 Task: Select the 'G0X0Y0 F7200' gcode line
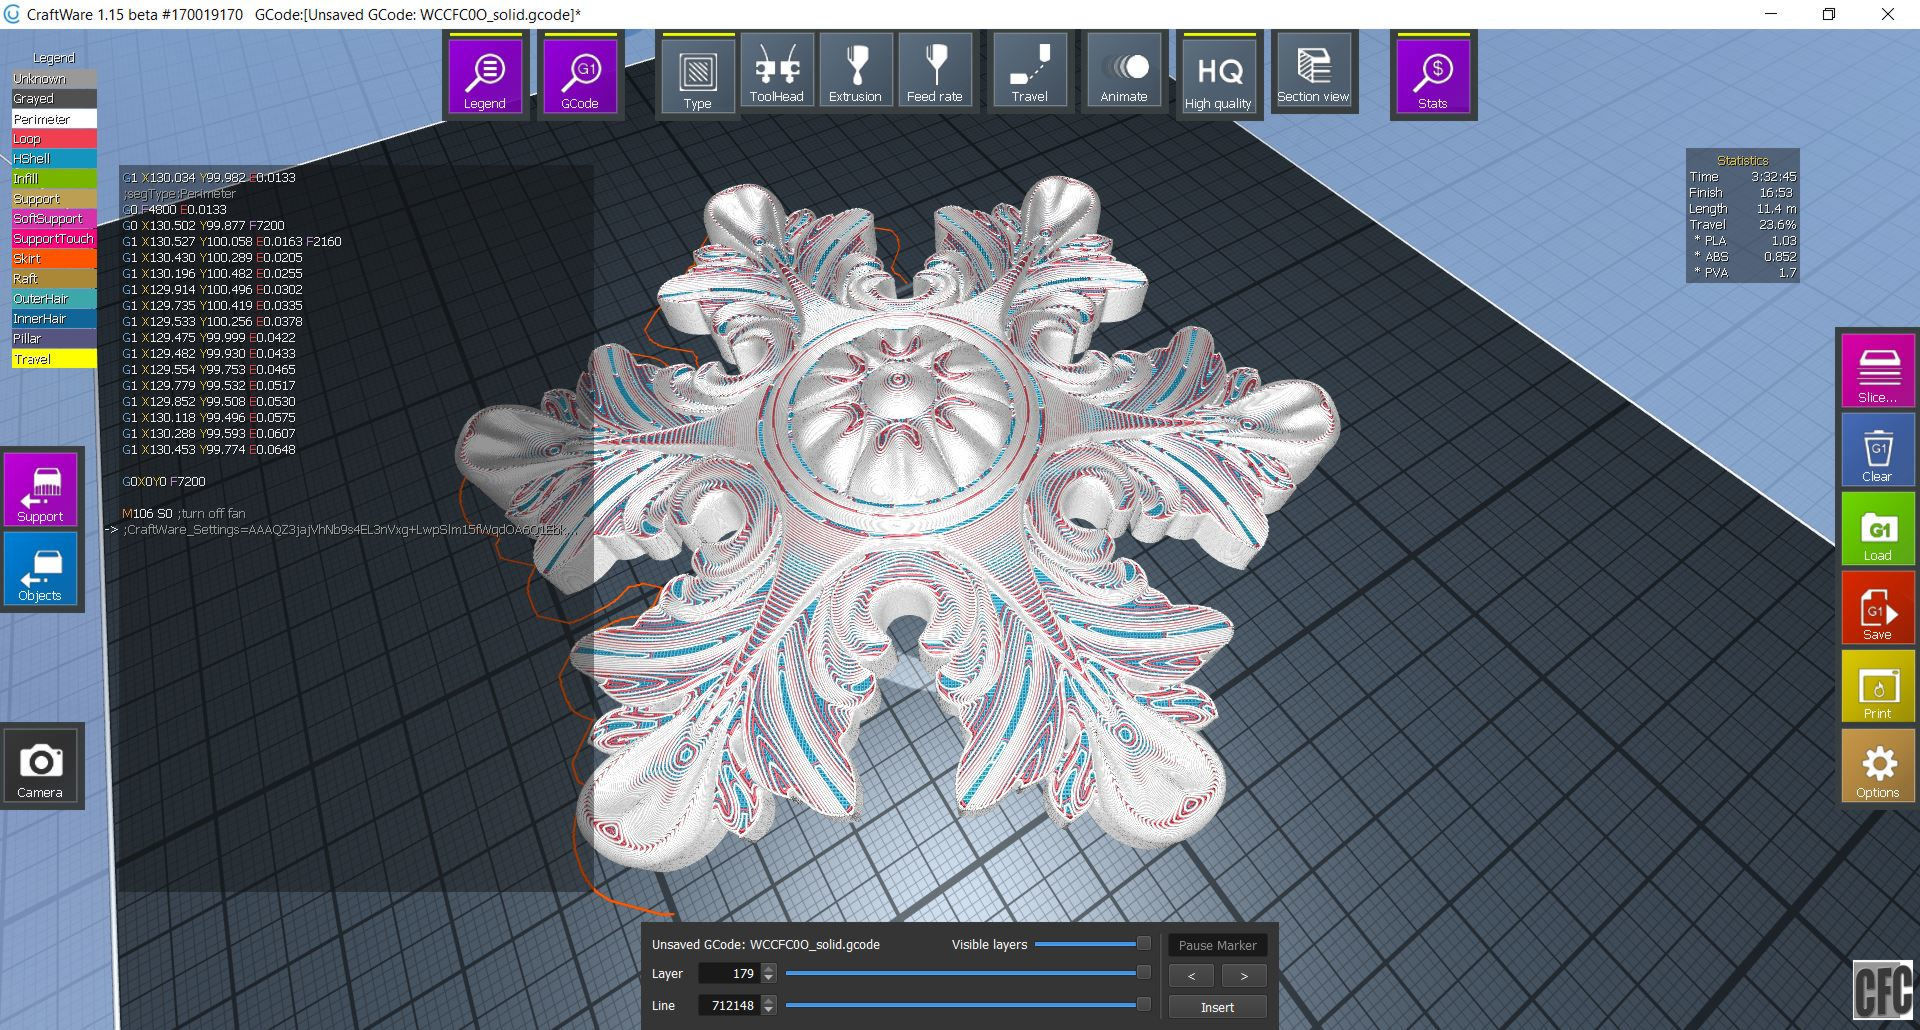(x=164, y=482)
